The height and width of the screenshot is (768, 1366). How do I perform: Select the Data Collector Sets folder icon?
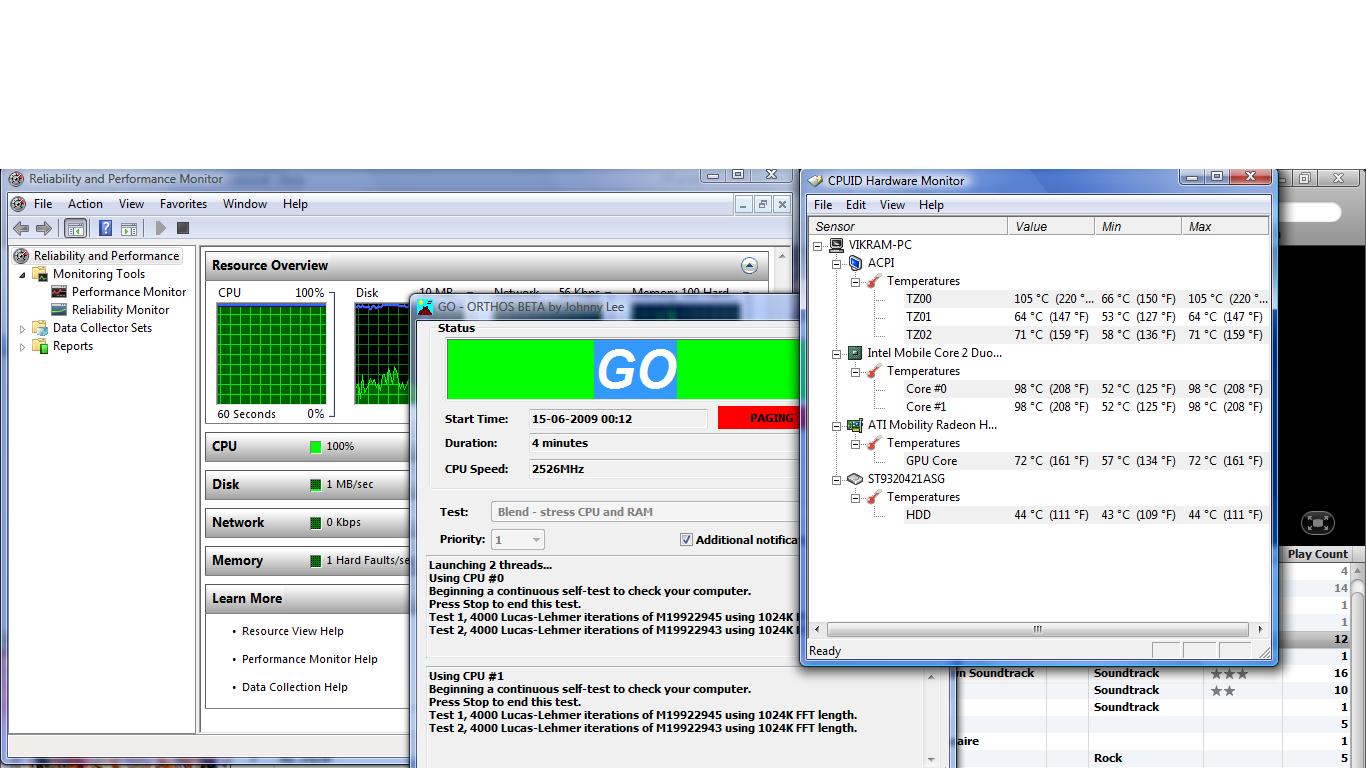40,328
